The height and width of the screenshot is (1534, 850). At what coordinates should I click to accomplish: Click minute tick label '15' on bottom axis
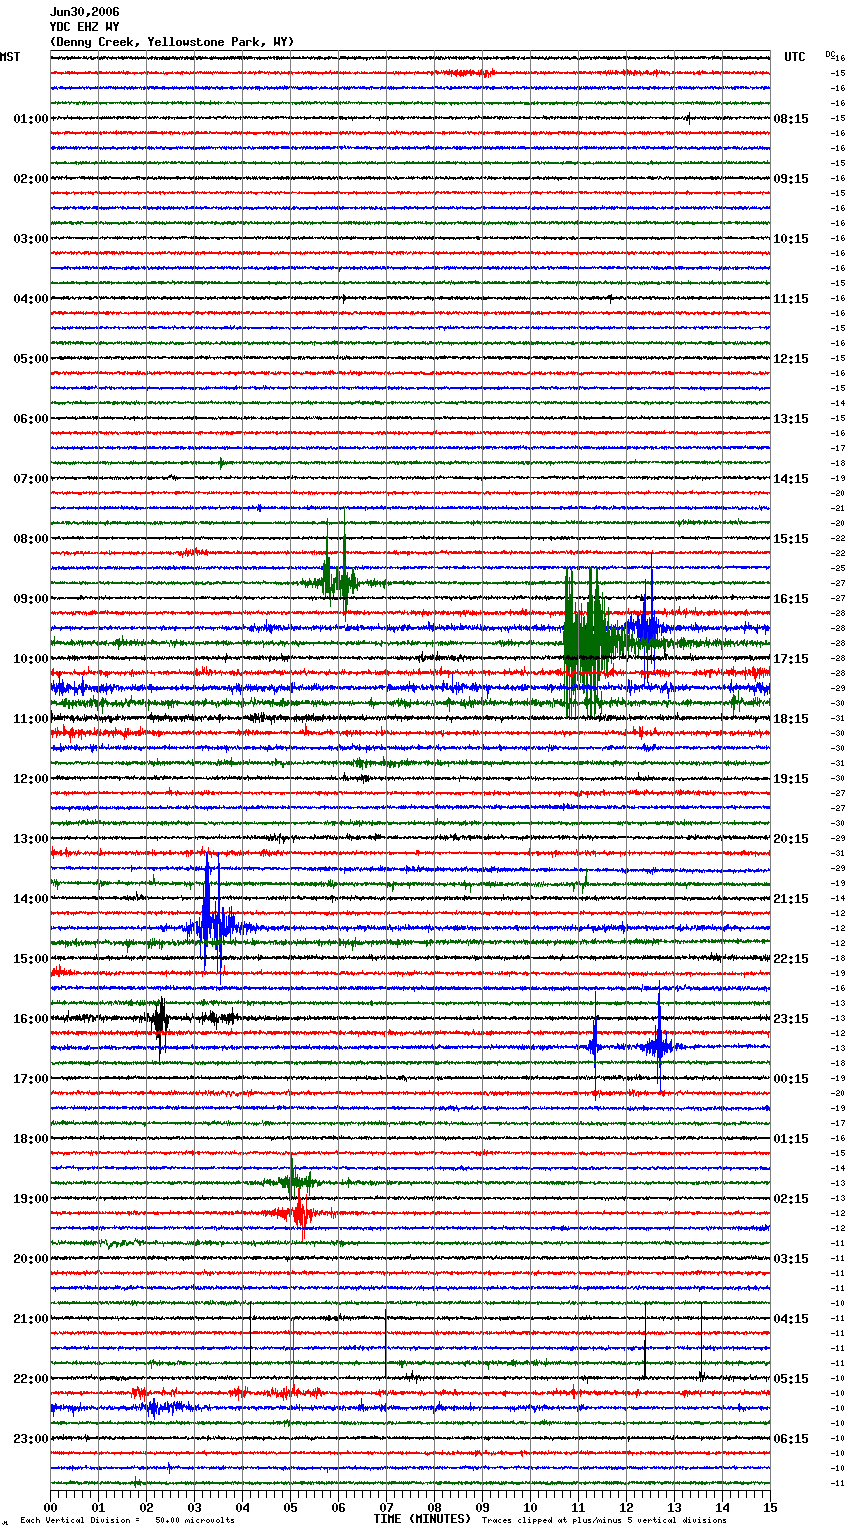(x=770, y=1507)
